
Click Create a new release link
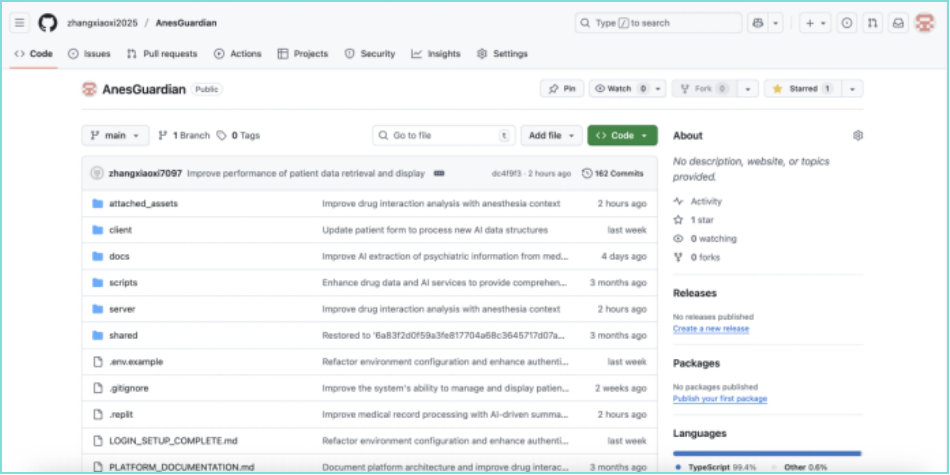click(710, 329)
